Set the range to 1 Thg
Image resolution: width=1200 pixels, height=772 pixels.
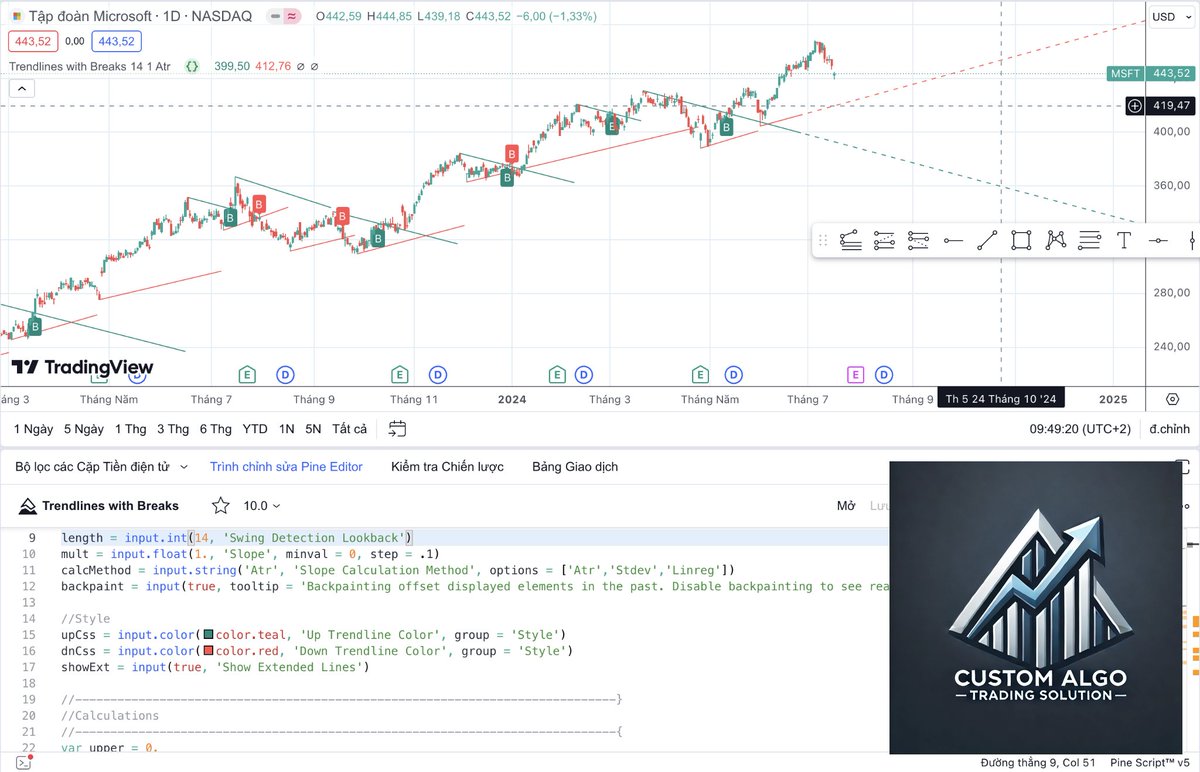click(x=130, y=429)
